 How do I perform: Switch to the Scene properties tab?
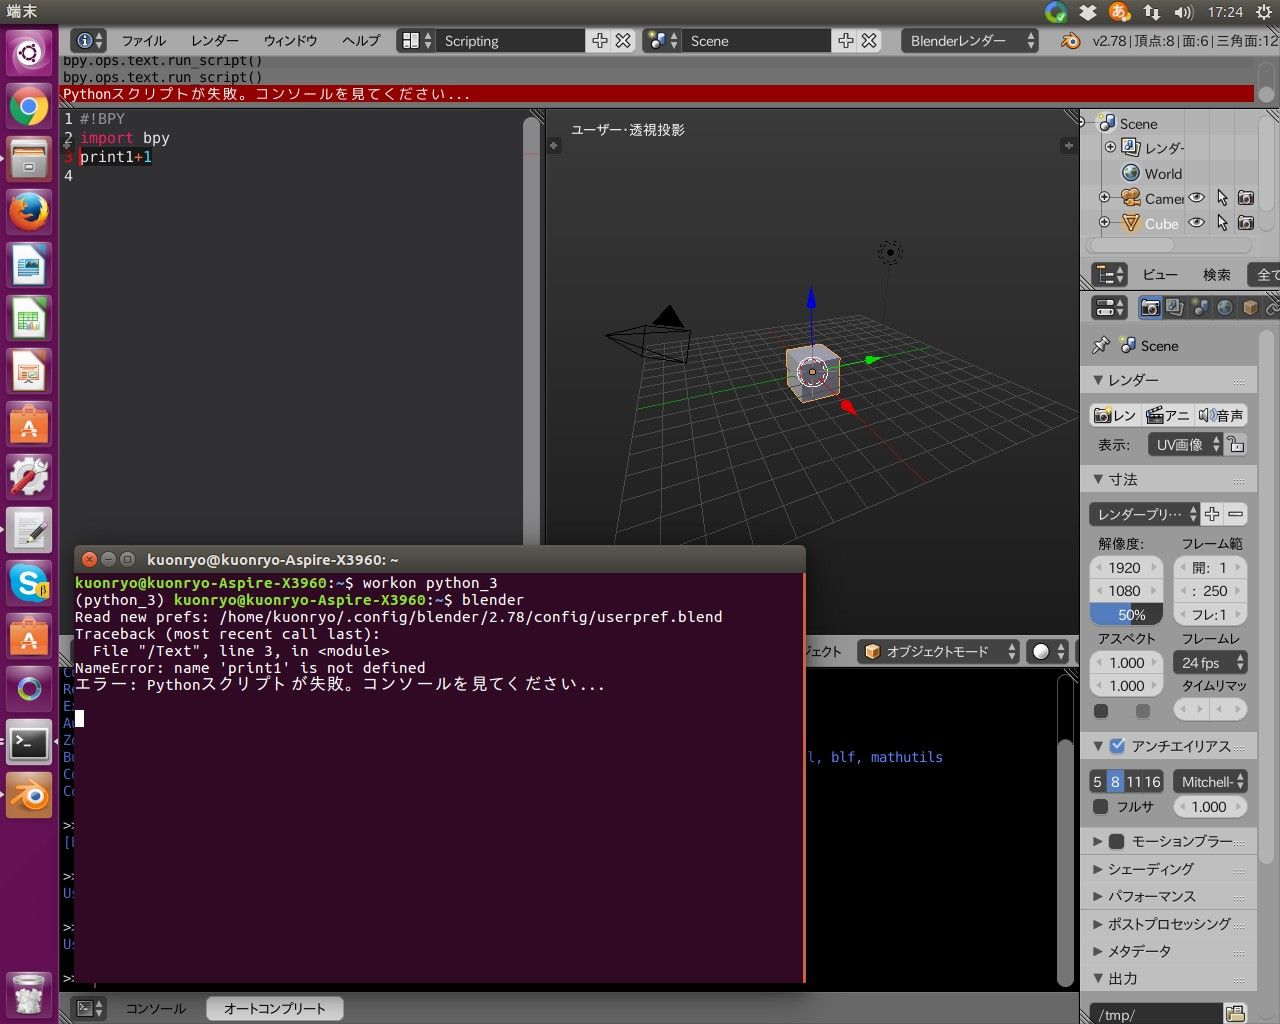(x=1200, y=307)
